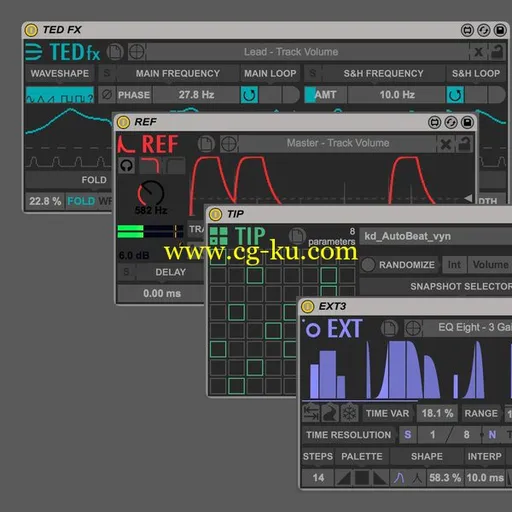Click hot-swap icon in TED FX title bar
Image resolution: width=512 pixels, height=512 pixels.
(x=467, y=30)
